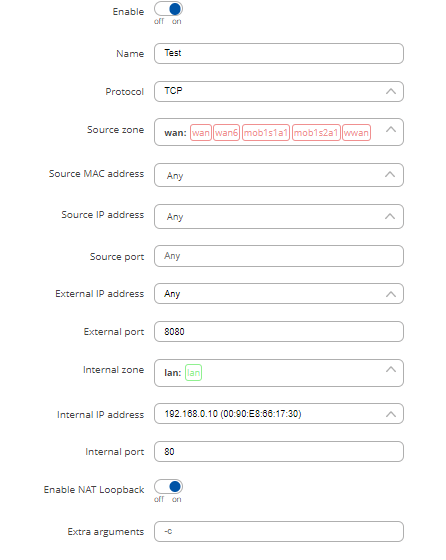The height and width of the screenshot is (560, 446).
Task: Expand the Source zone chevron
Action: click(391, 129)
